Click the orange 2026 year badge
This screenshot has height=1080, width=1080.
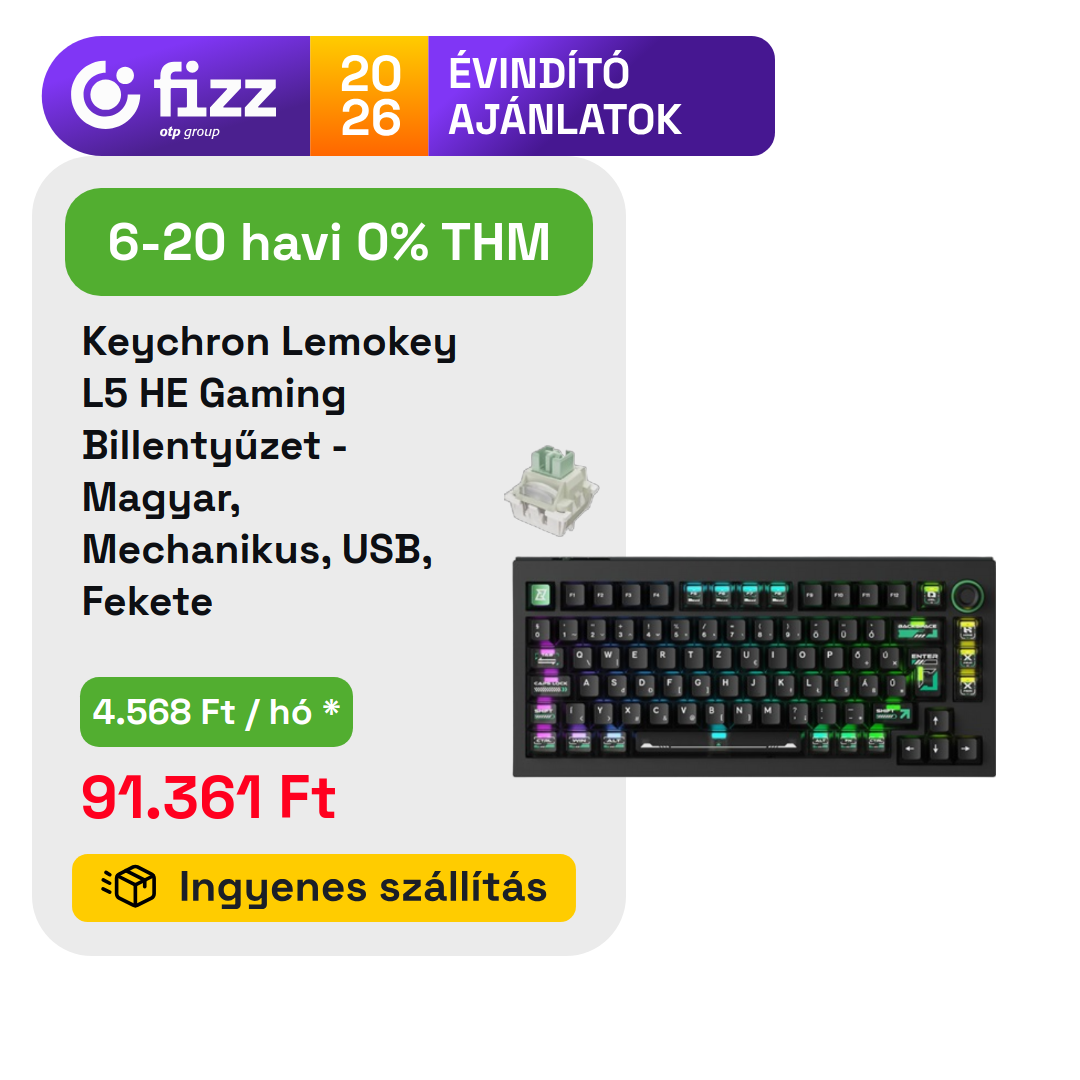coord(369,96)
